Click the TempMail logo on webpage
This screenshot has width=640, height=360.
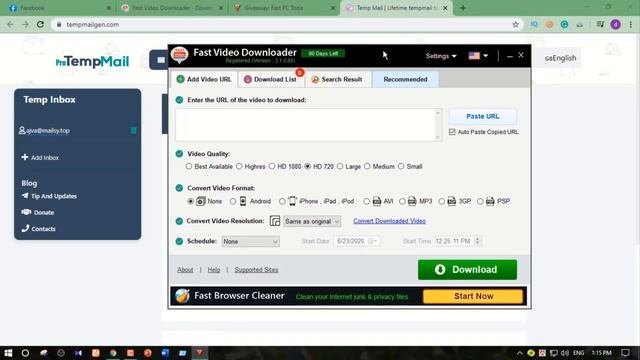(92, 61)
